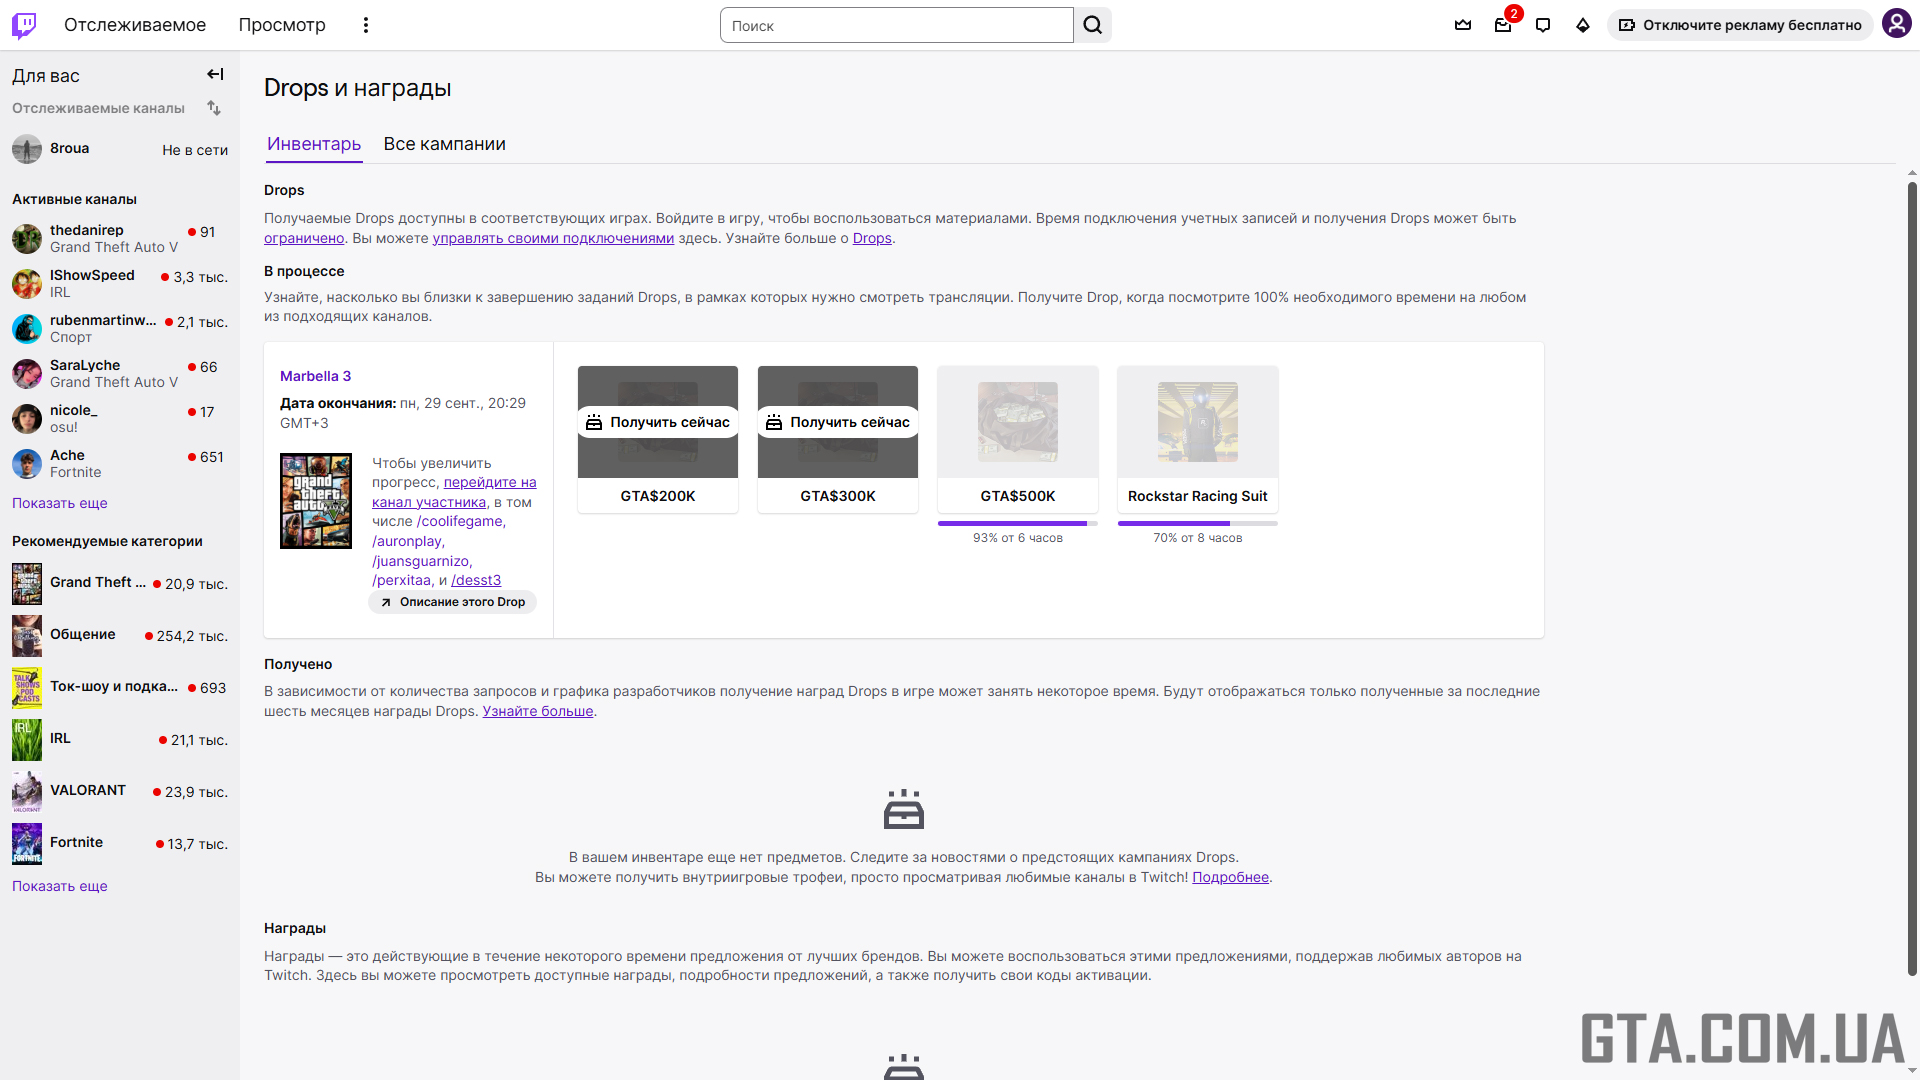Viewport: 1920px width, 1080px height.
Task: Click the search magnifier button
Action: tap(1093, 25)
